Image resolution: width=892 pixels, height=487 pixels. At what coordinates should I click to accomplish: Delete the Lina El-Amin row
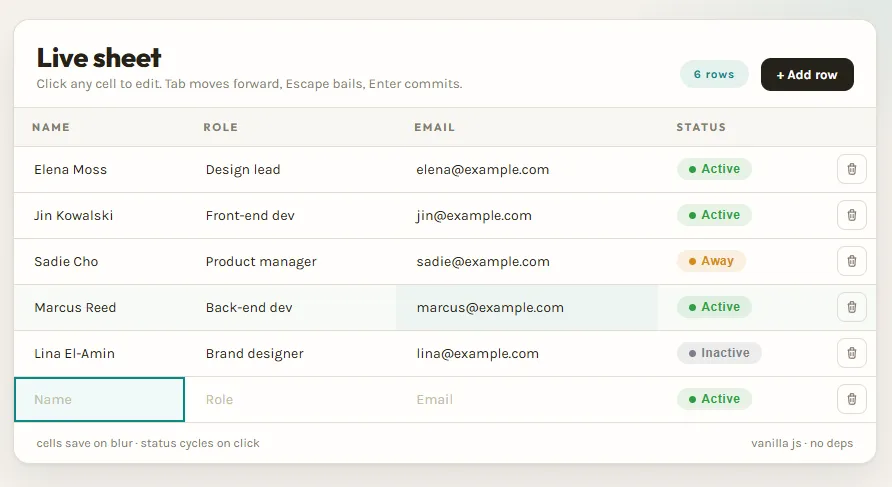852,353
